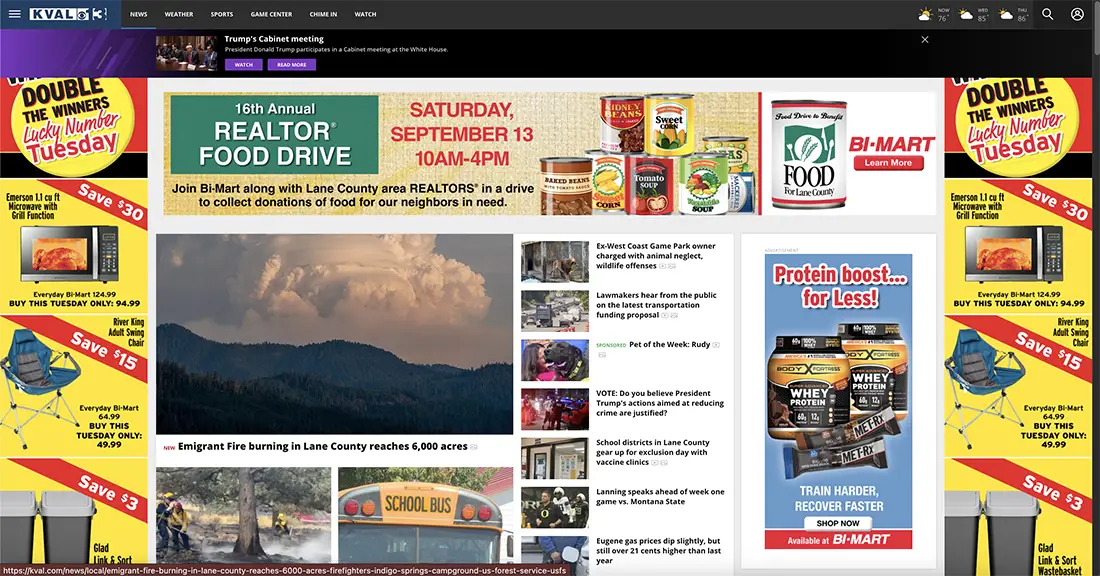1100x576 pixels.
Task: Click the transportation traffic thumbnail
Action: coord(555,311)
